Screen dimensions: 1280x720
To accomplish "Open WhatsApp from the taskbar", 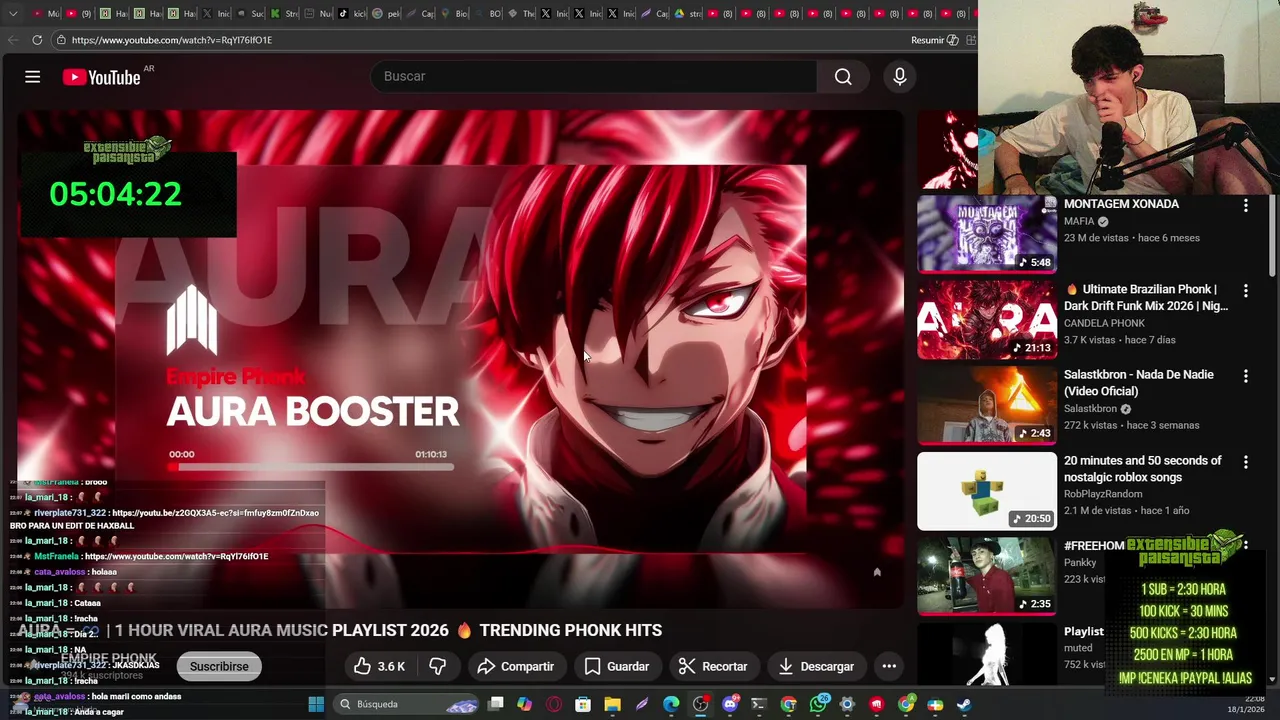I will tap(818, 704).
